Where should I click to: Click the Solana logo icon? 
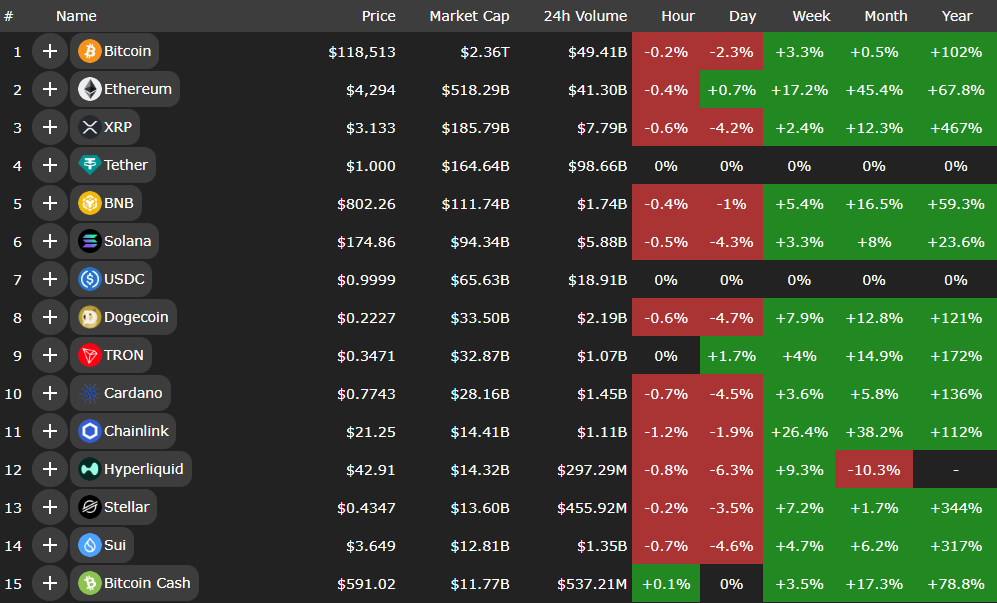click(x=89, y=241)
